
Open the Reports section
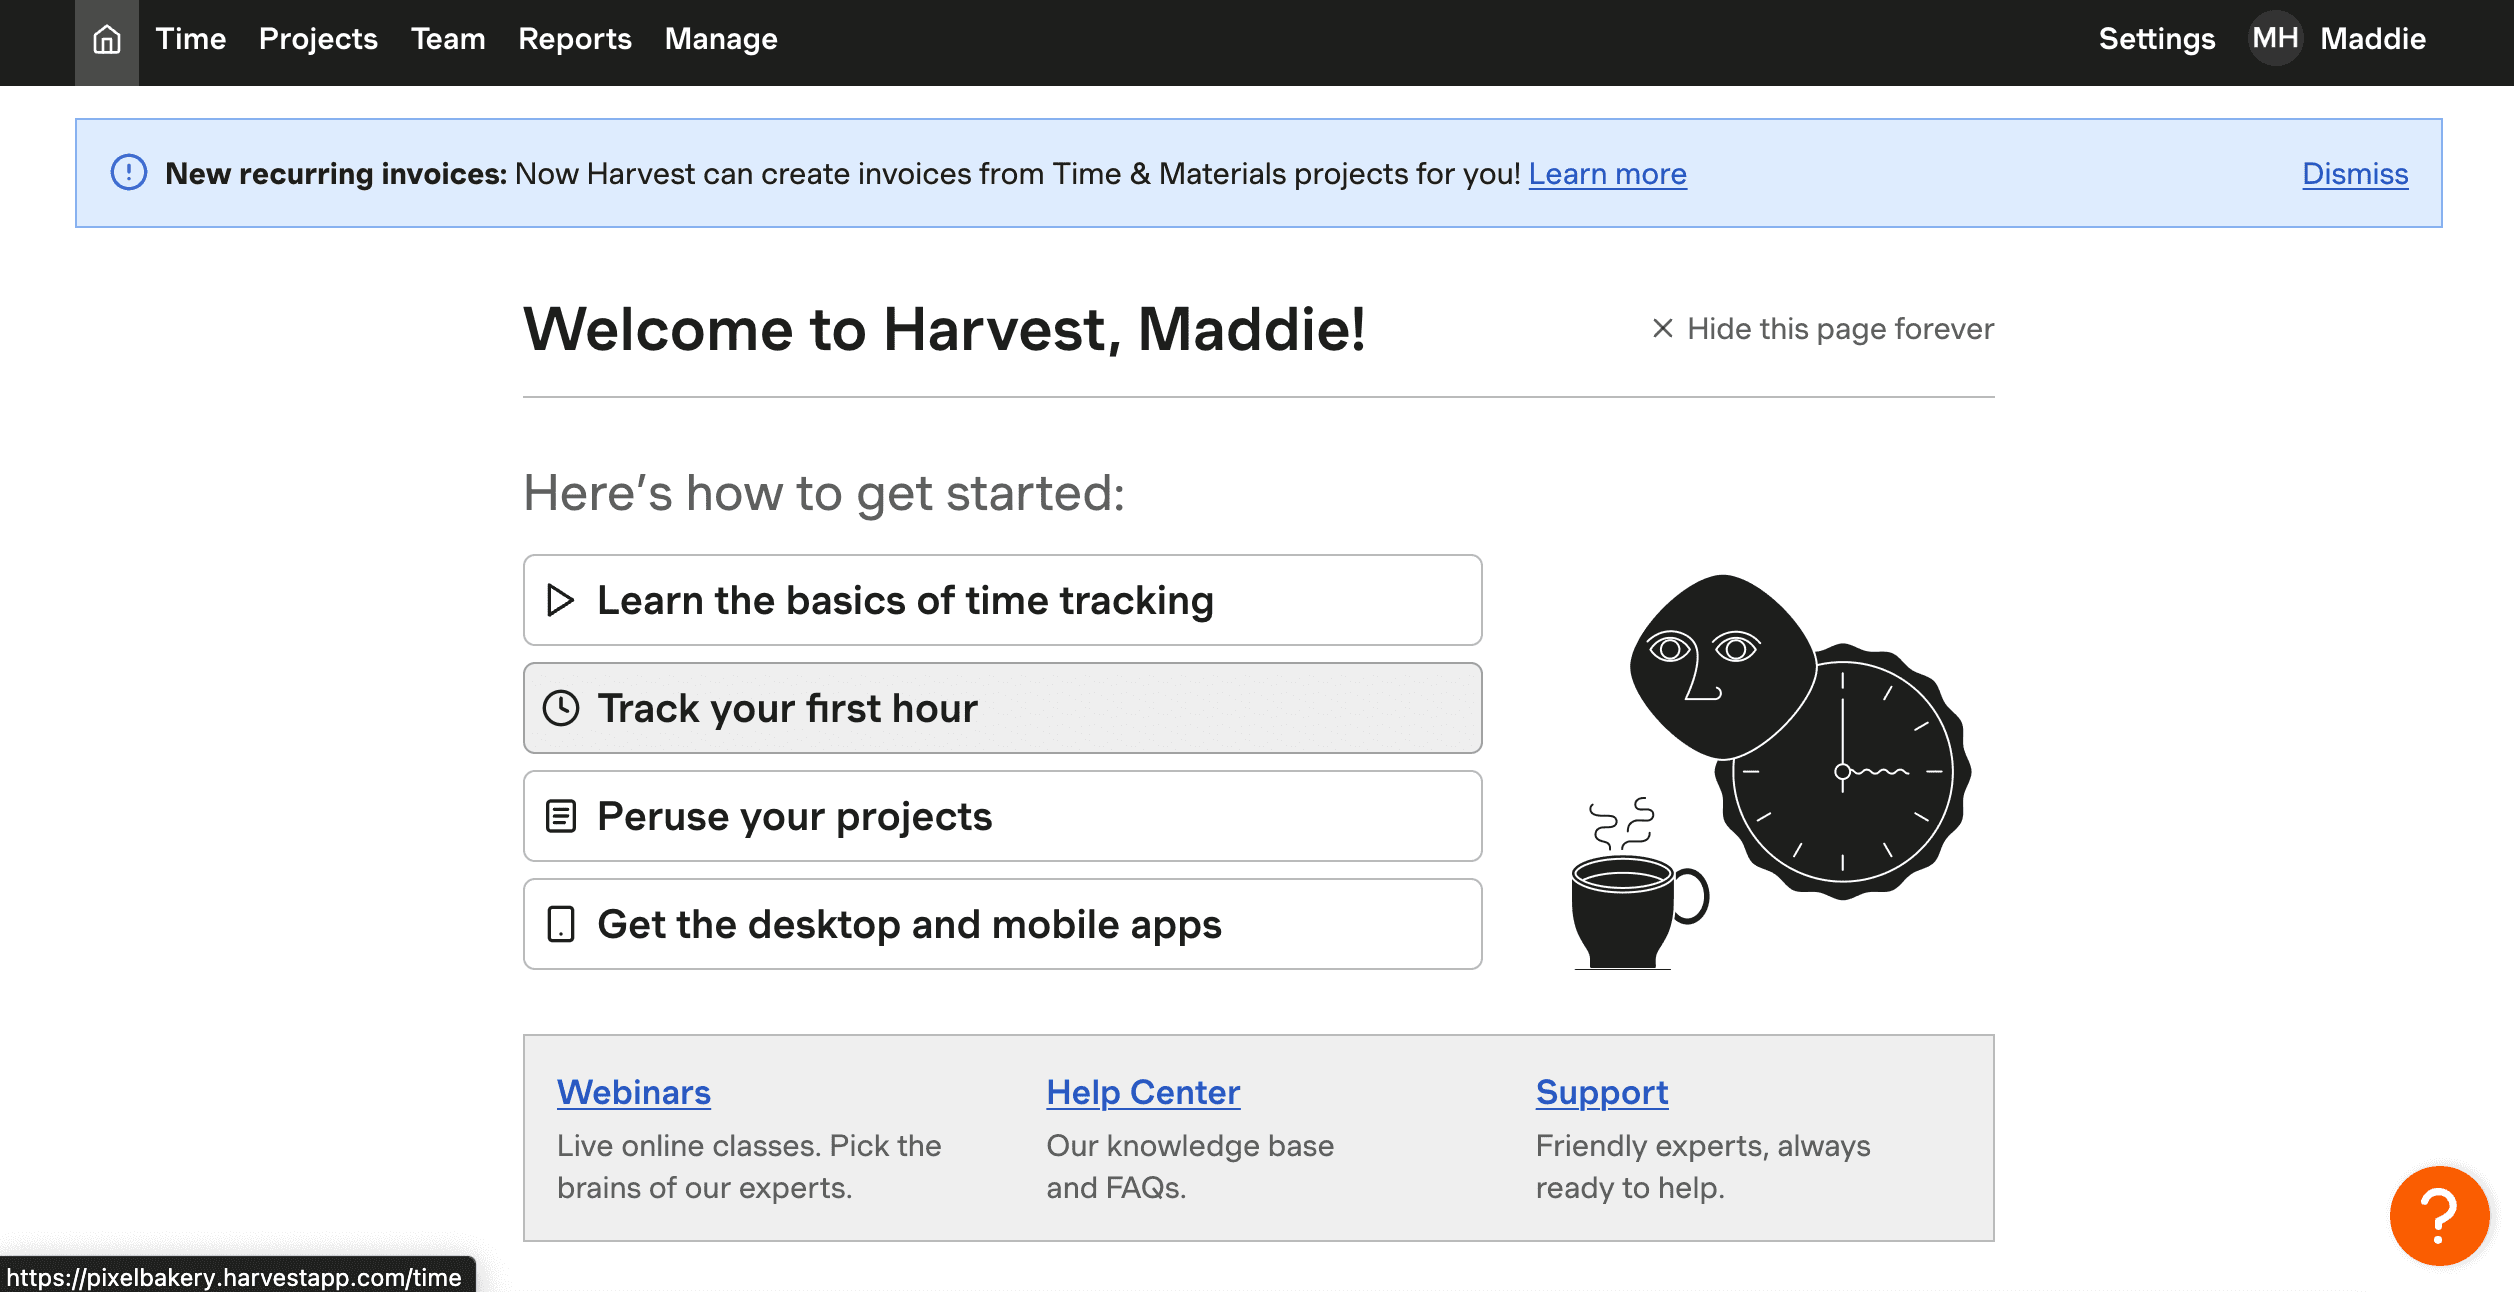pos(575,39)
